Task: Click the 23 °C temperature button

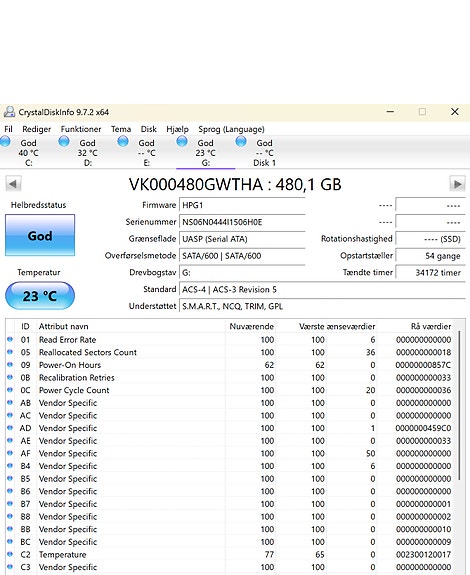Action: (40, 296)
